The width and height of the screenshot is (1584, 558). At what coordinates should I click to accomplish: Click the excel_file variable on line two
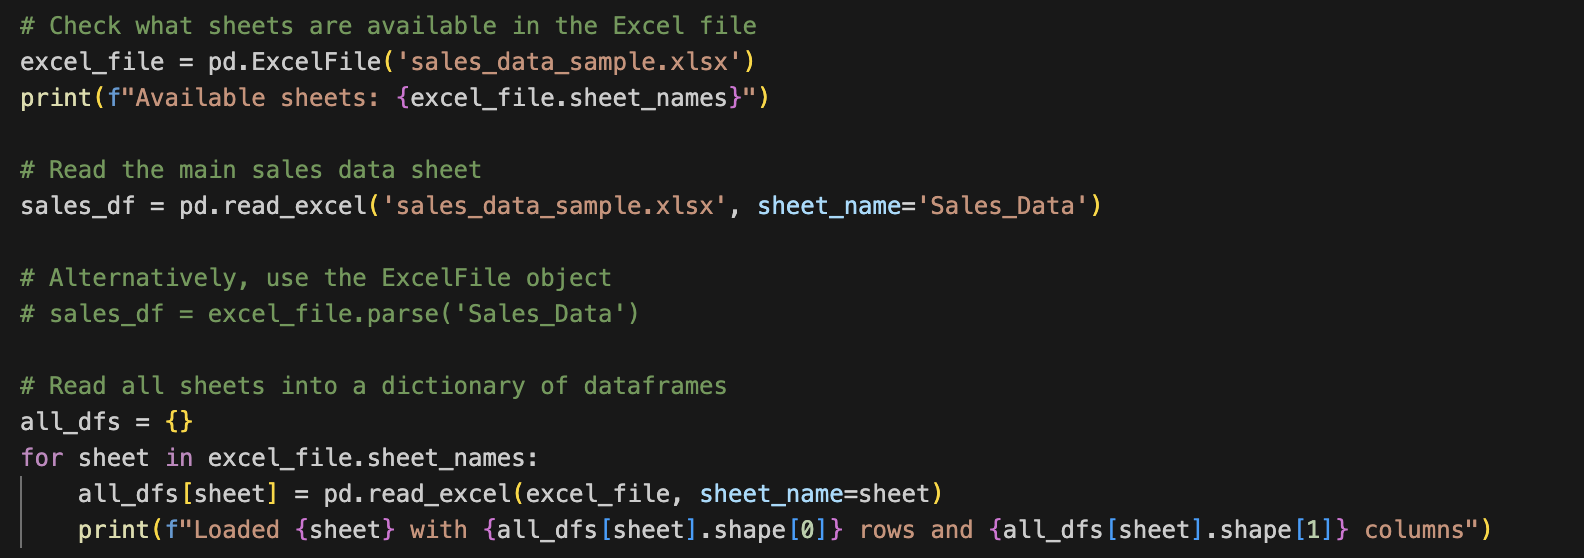point(92,62)
